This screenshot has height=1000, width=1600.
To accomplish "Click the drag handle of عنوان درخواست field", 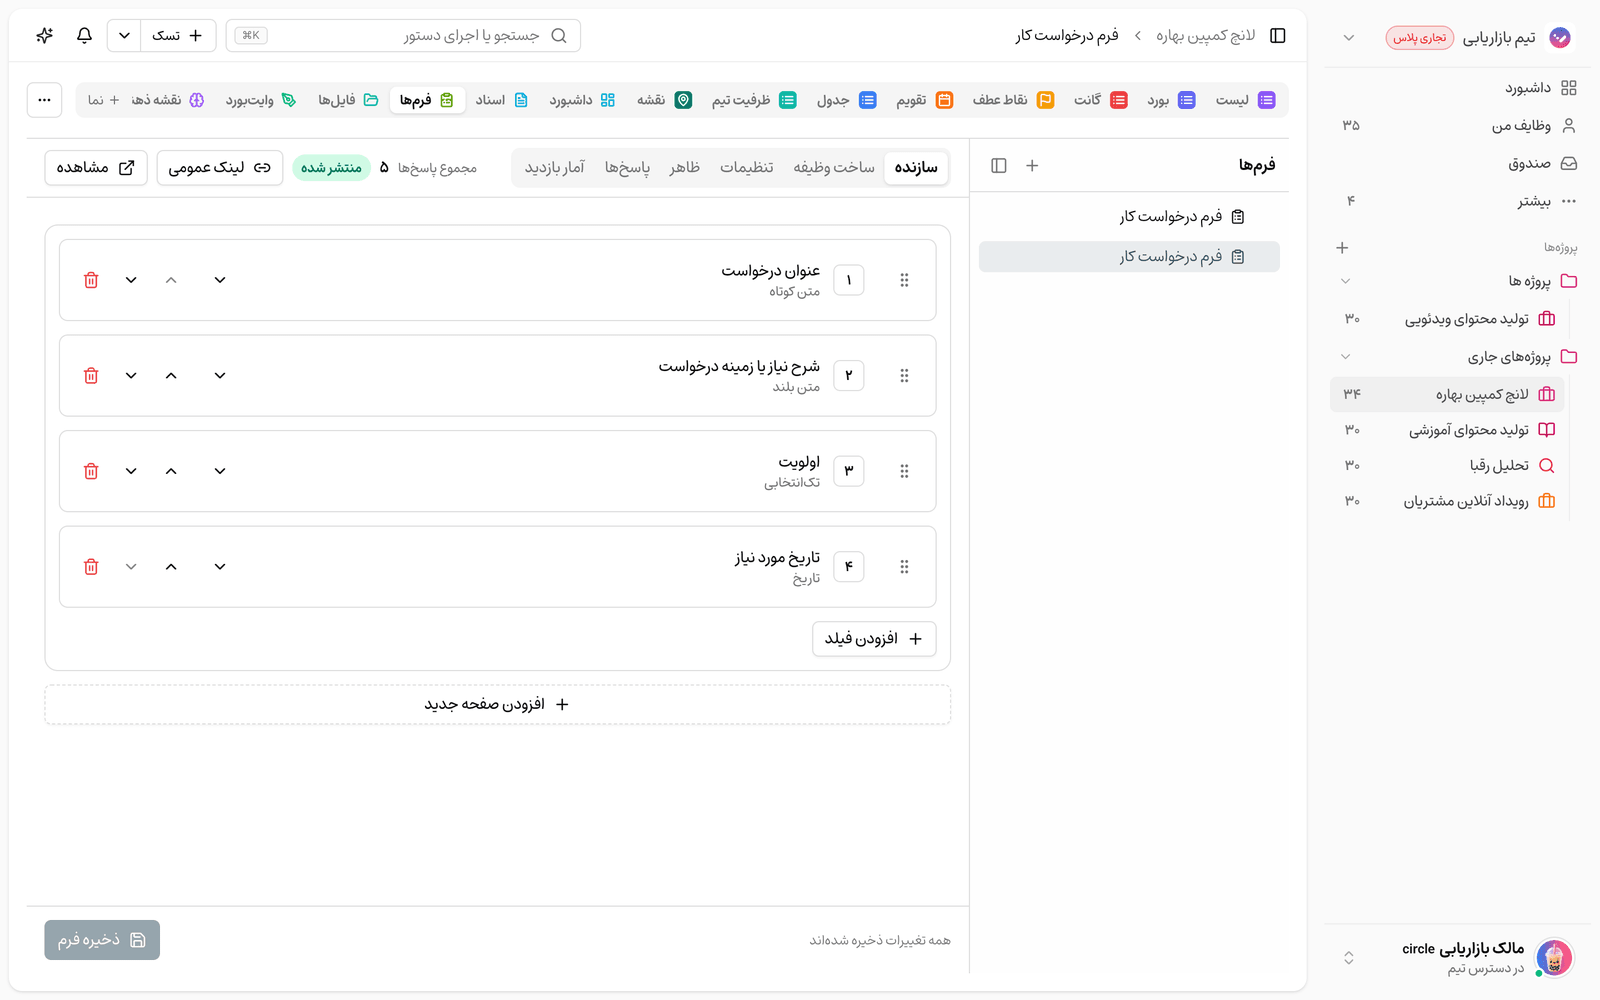I will [x=904, y=280].
